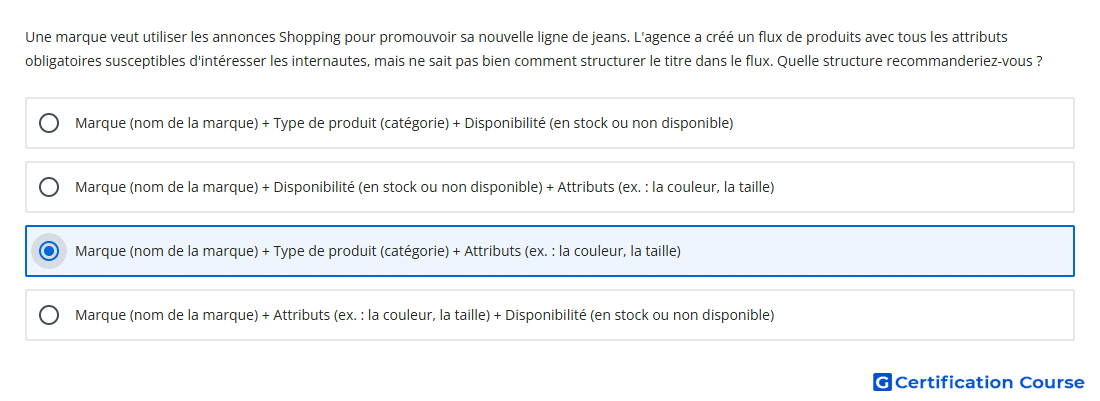Viewport: 1100px width, 401px height.
Task: Click "Quelle structure recommanderiez-vous ?" sentence
Action: [910, 61]
